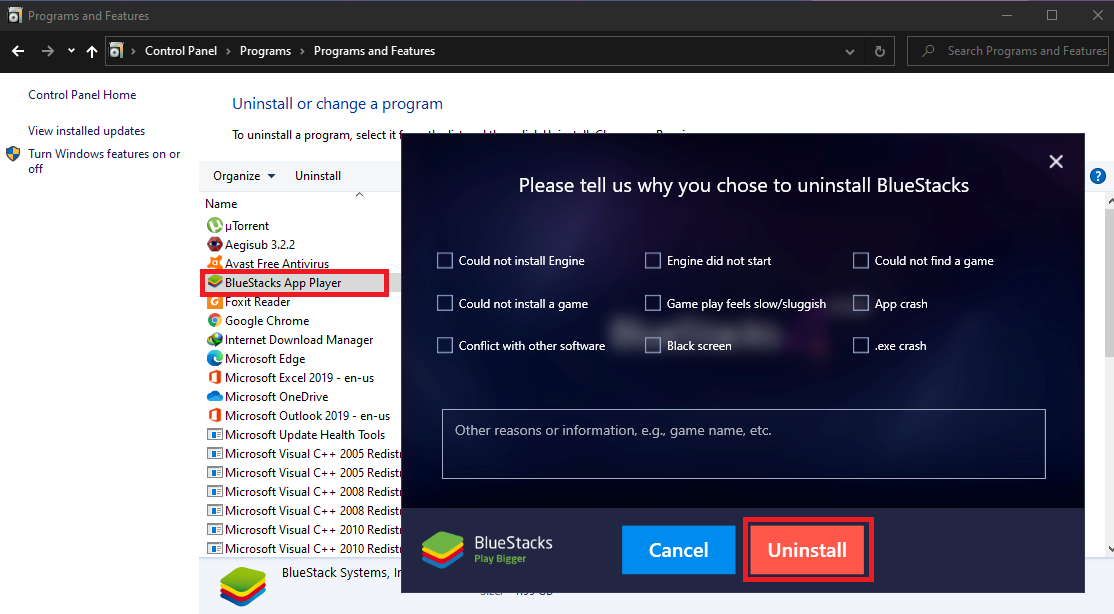Select the BlueStacks App Player icon in the list
The width and height of the screenshot is (1114, 614).
click(215, 282)
